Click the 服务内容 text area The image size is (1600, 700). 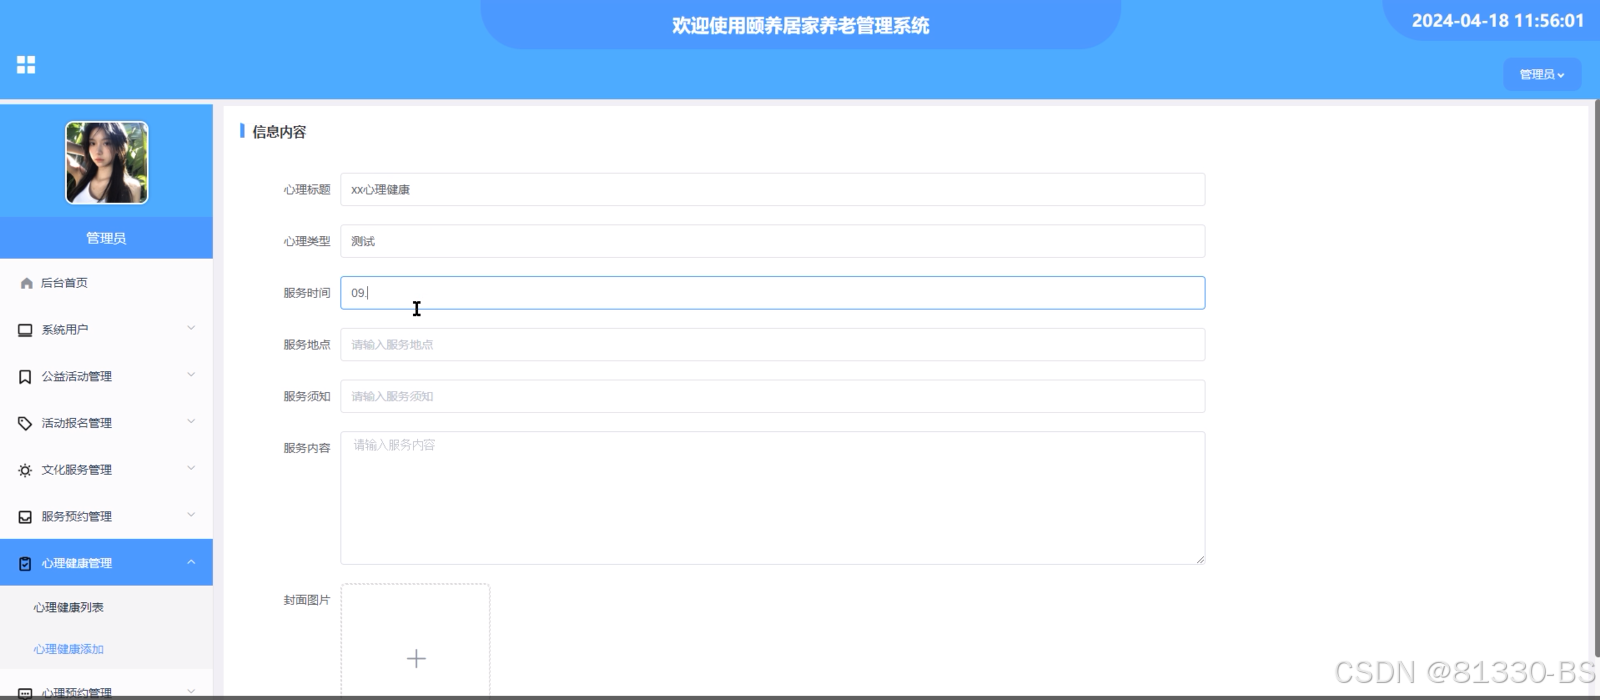pos(772,498)
